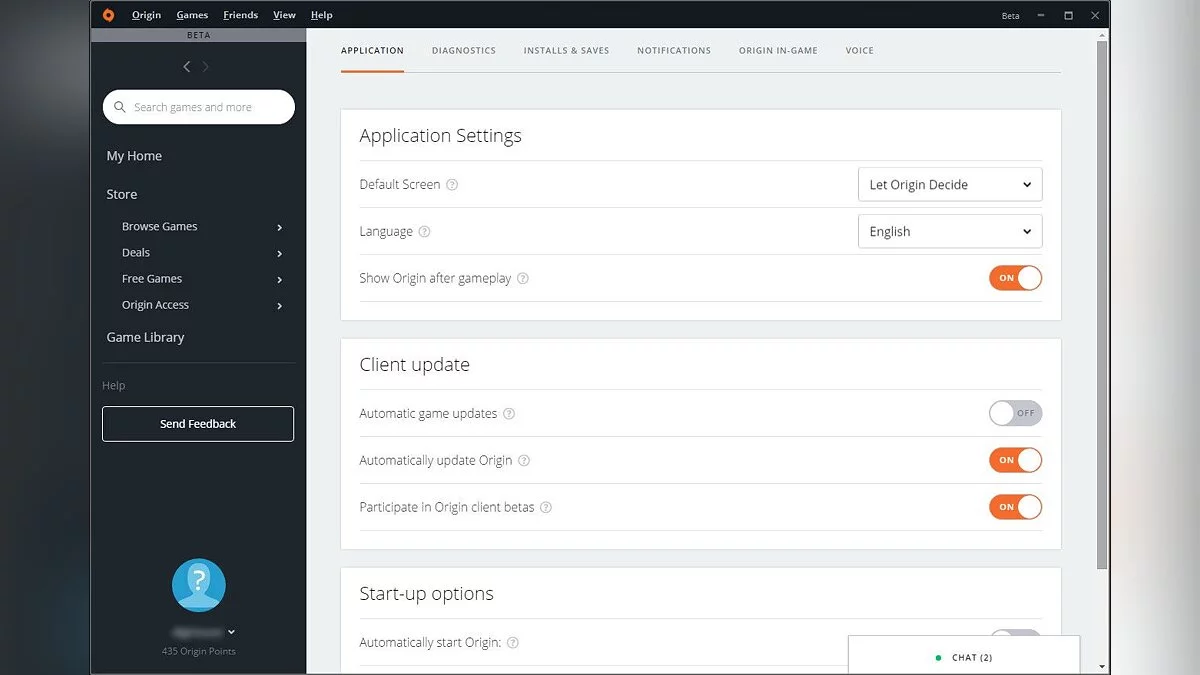Click help icon beside Language setting

click(424, 232)
